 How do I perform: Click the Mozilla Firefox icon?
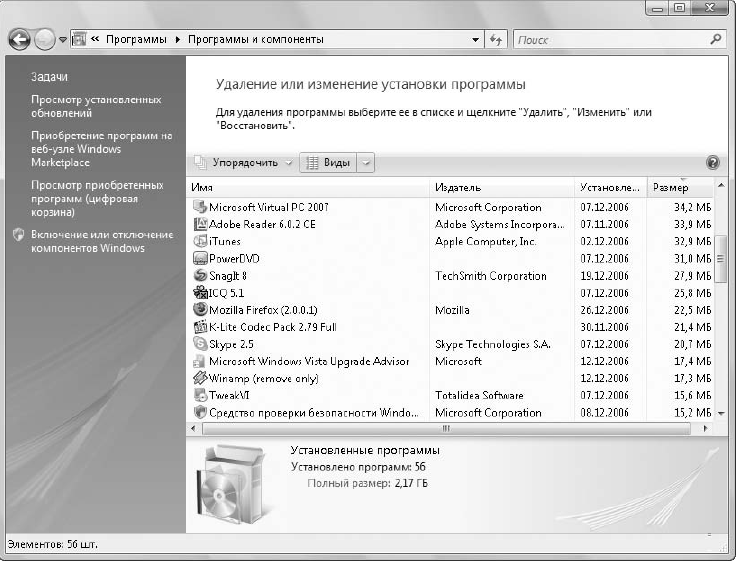click(200, 309)
